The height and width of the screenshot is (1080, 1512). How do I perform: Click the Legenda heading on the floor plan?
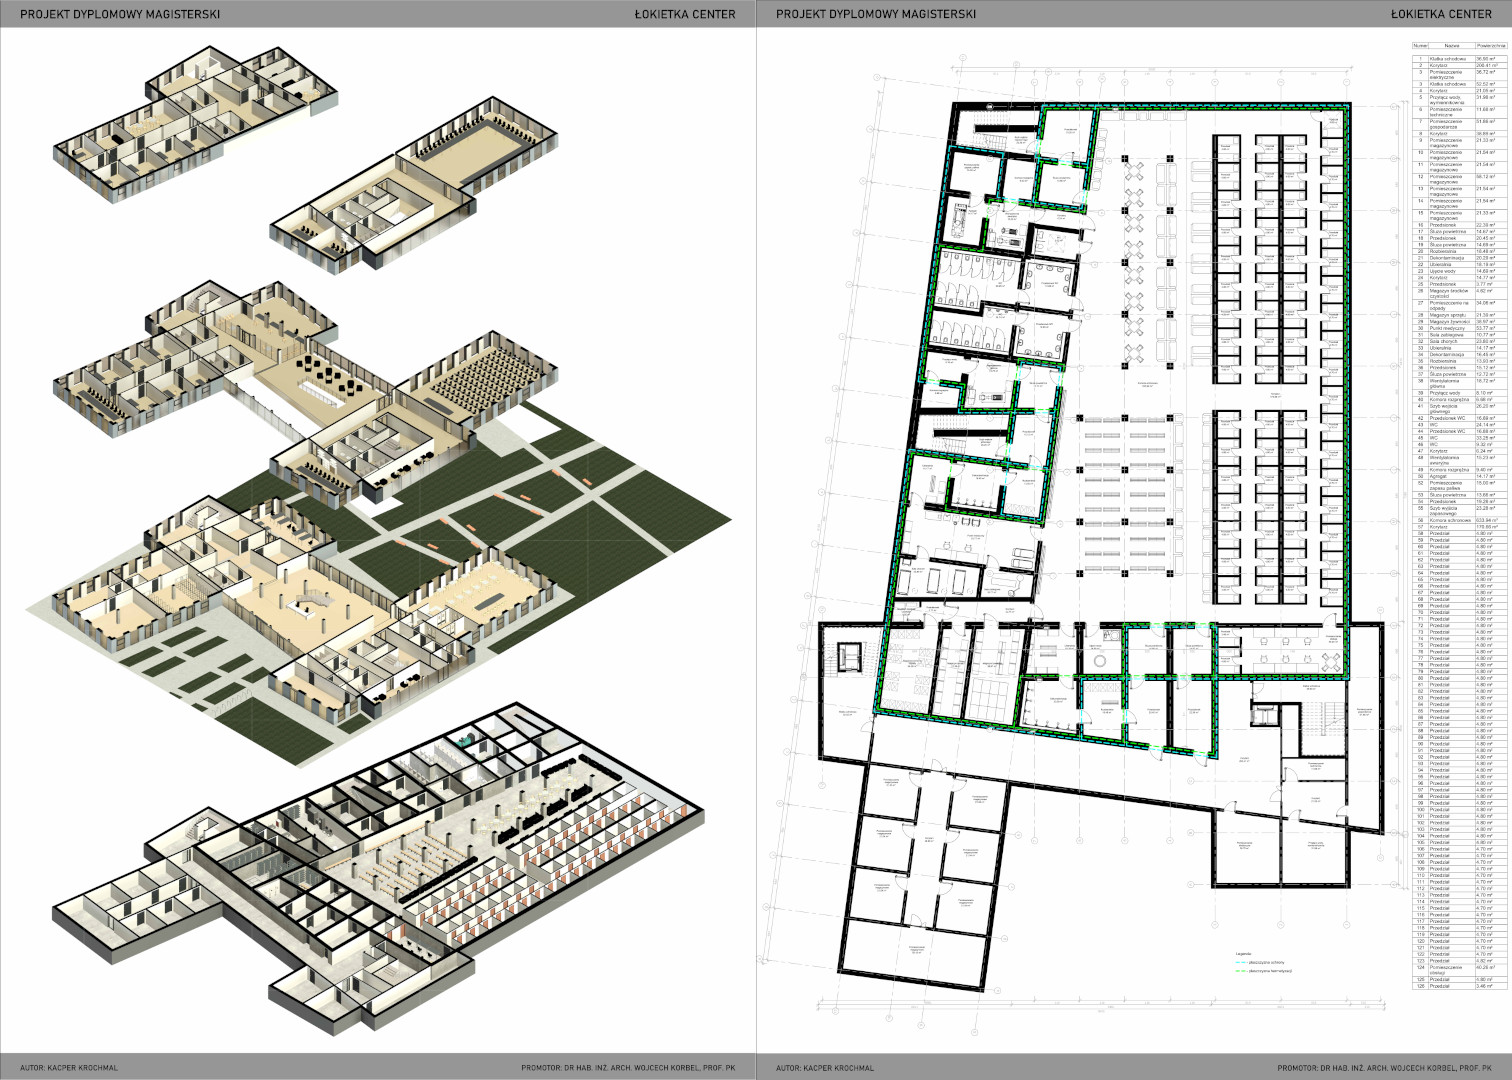click(1244, 954)
